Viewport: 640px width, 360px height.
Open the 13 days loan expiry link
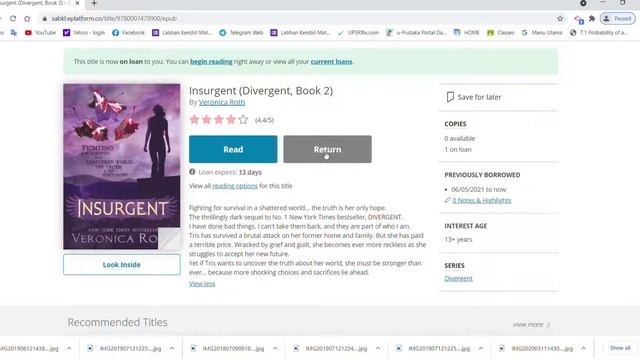tap(250, 172)
